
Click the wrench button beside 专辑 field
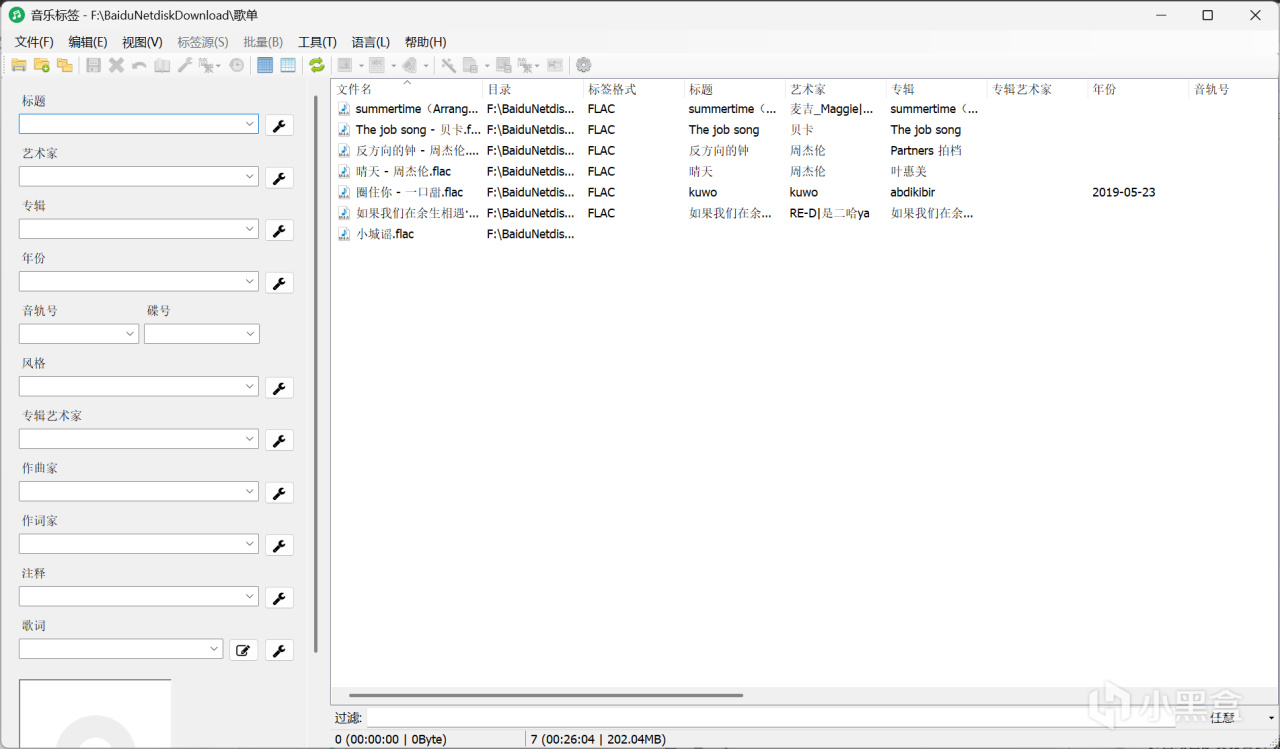(x=280, y=230)
